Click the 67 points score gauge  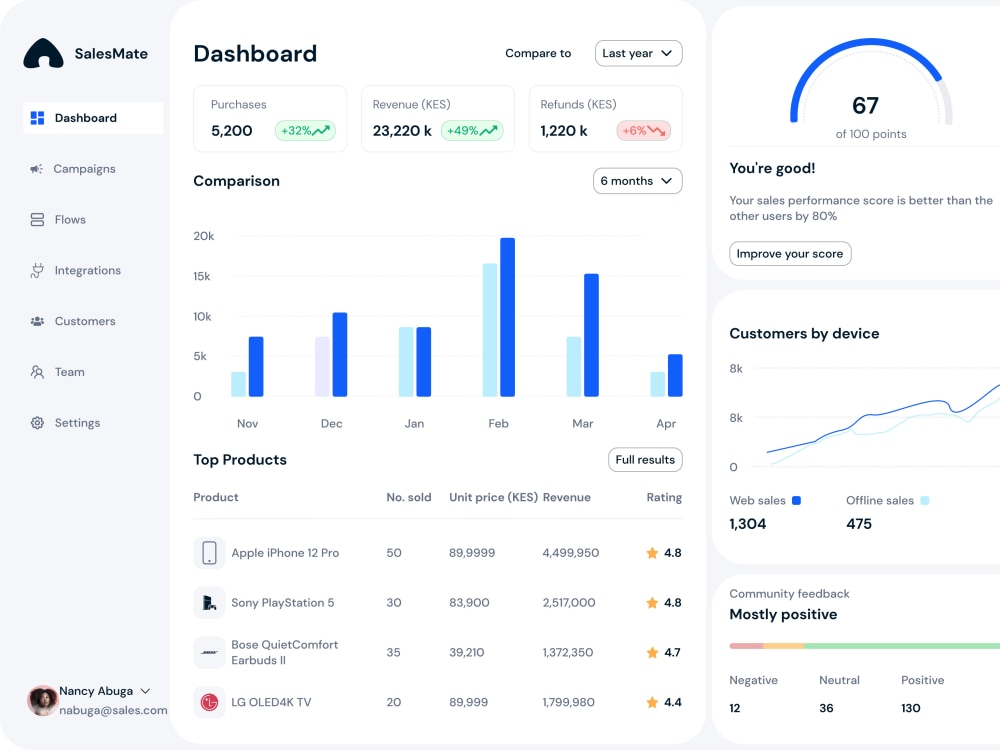[871, 83]
